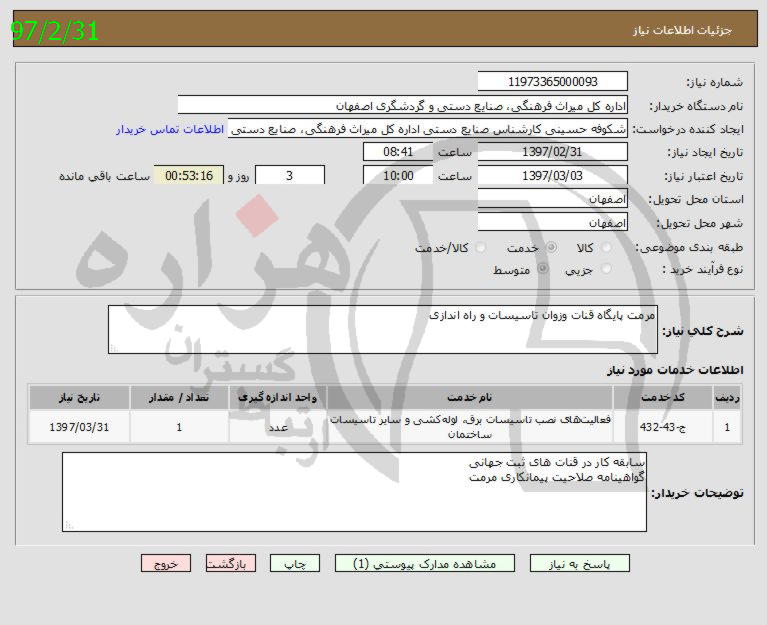
Task: Click the اطلاعات خدمات مورد نیاز heading
Action: 675,370
